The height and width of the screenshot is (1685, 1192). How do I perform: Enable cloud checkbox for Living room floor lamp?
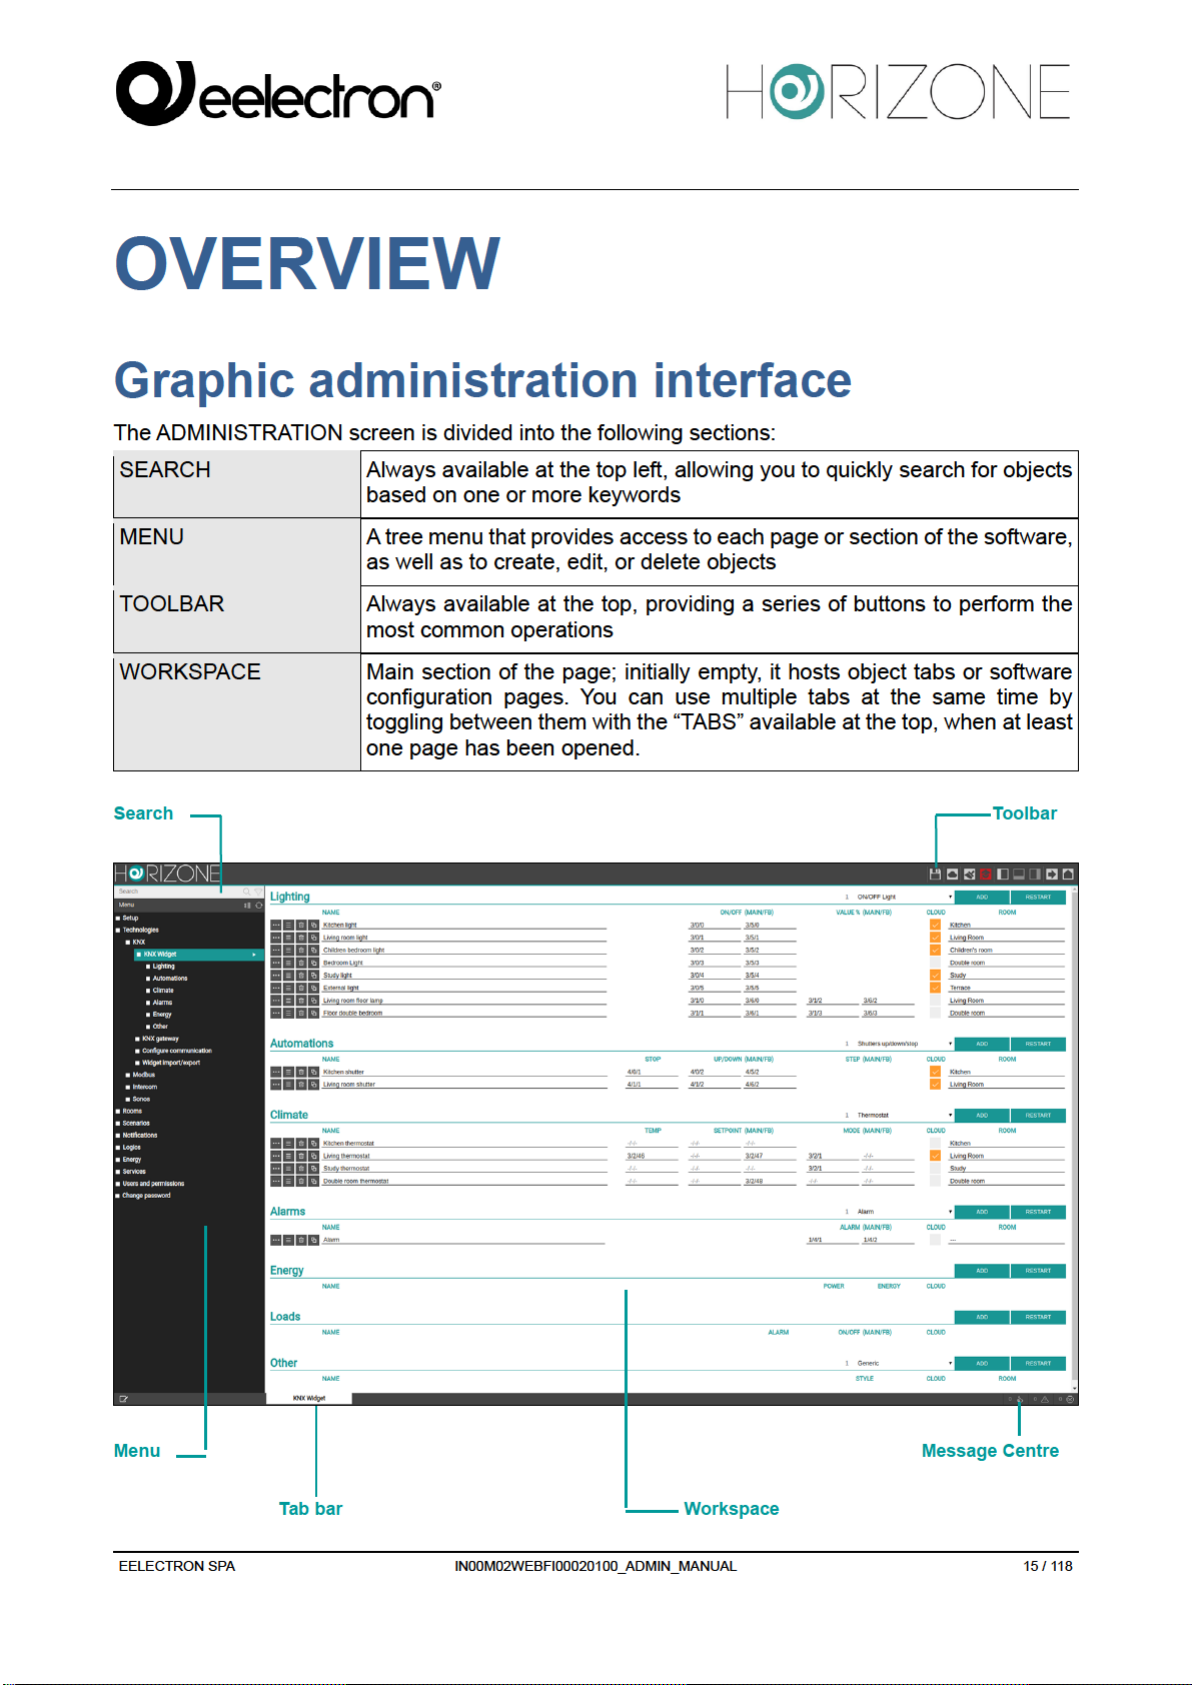click(935, 1000)
